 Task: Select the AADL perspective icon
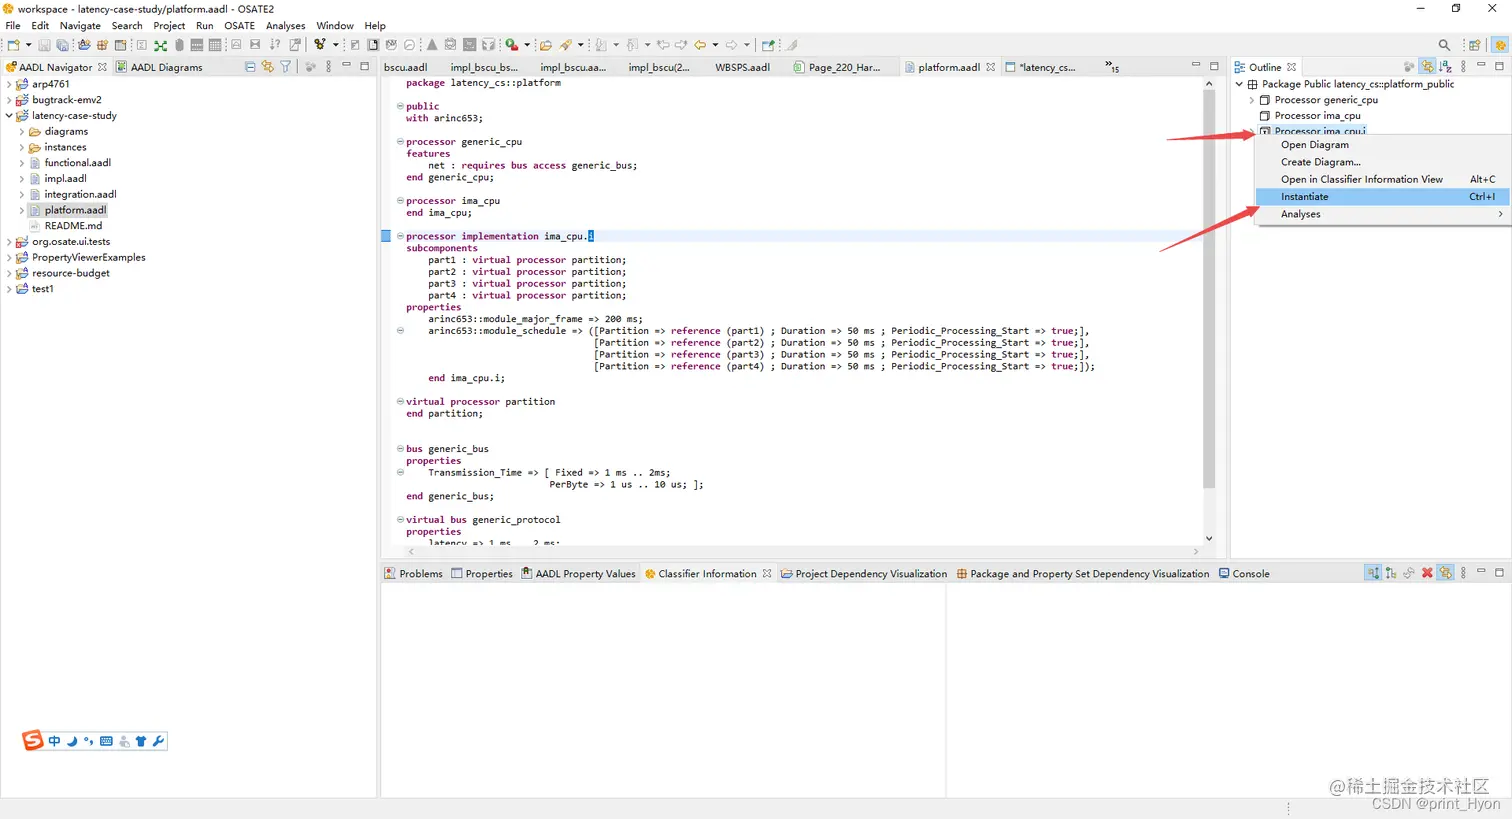[x=1500, y=45]
